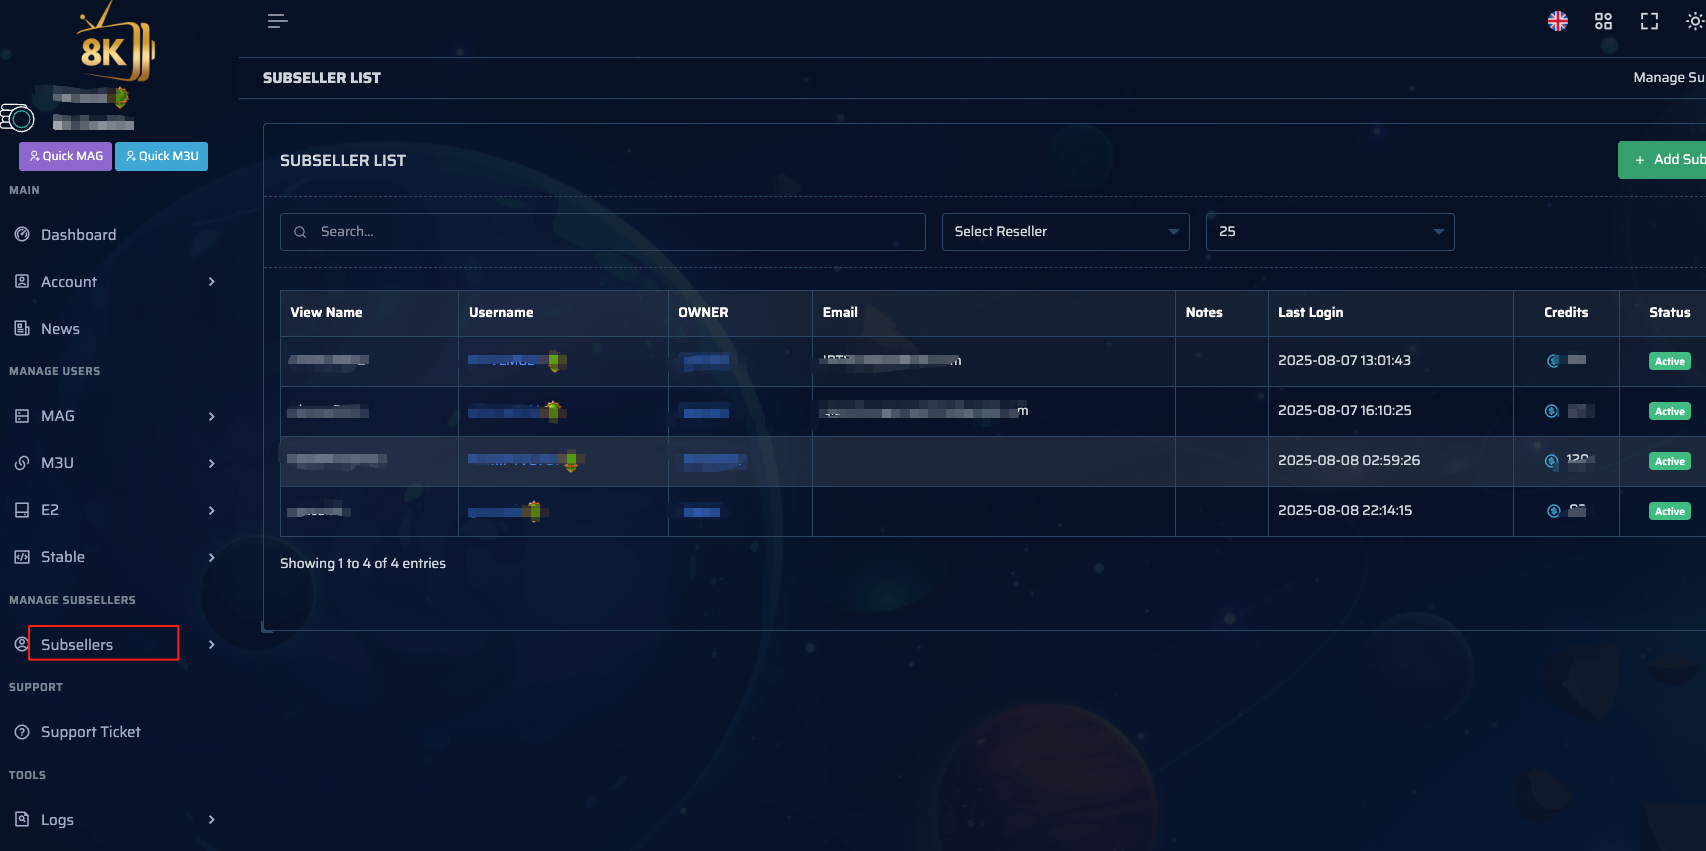Switch light/dark theme sun icon
The image size is (1706, 851).
point(1695,21)
